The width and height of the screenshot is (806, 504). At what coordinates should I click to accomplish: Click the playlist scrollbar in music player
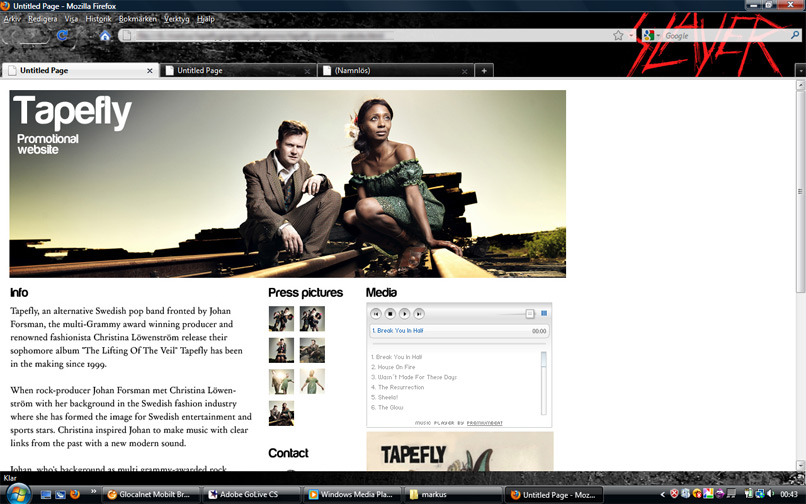(x=544, y=383)
